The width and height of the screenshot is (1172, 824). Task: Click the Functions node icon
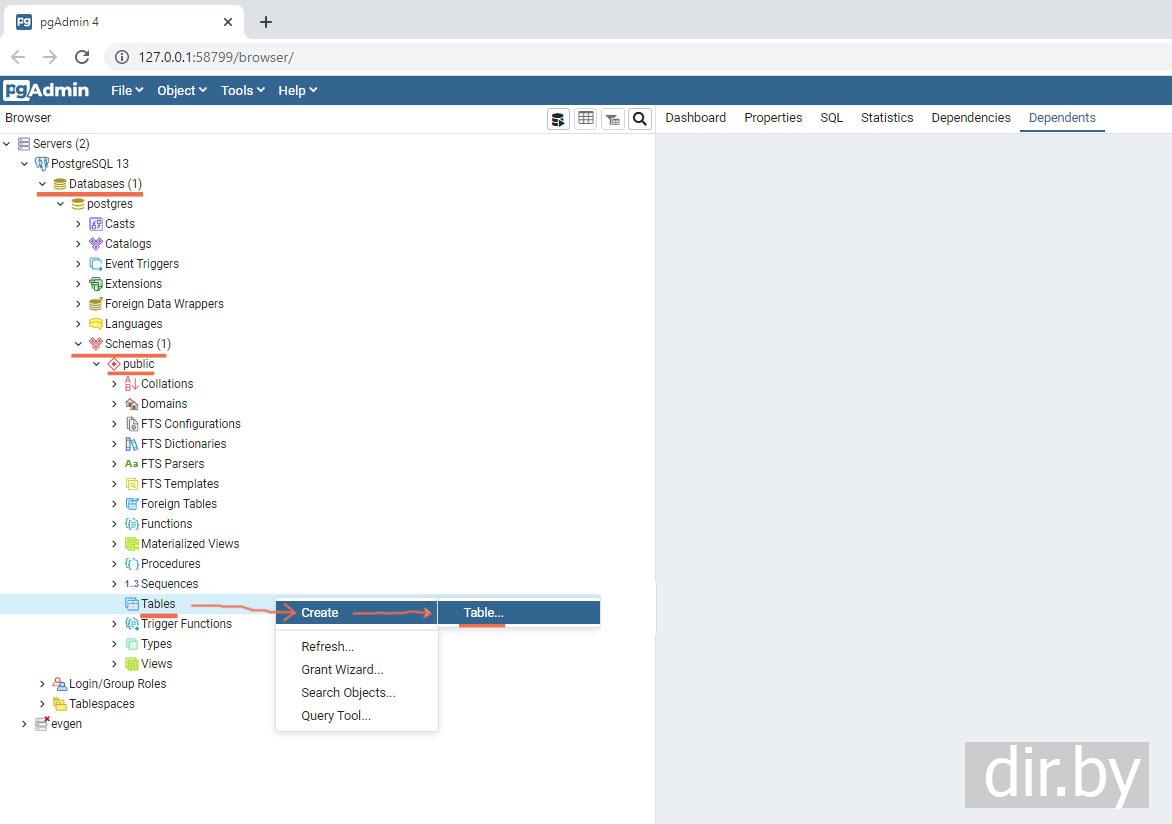[x=132, y=524]
